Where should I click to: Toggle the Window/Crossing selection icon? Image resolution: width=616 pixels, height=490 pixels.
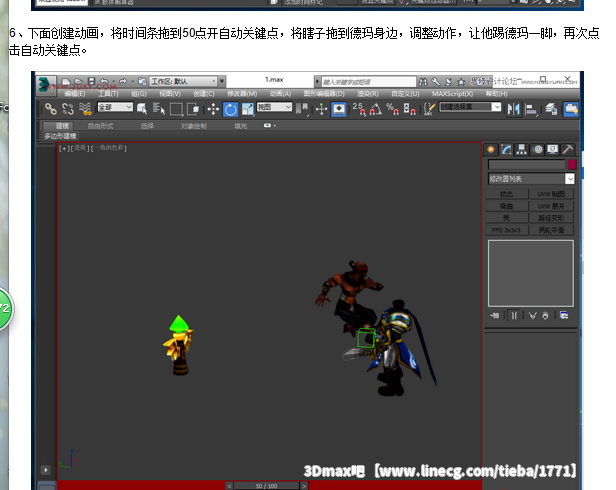(x=193, y=109)
